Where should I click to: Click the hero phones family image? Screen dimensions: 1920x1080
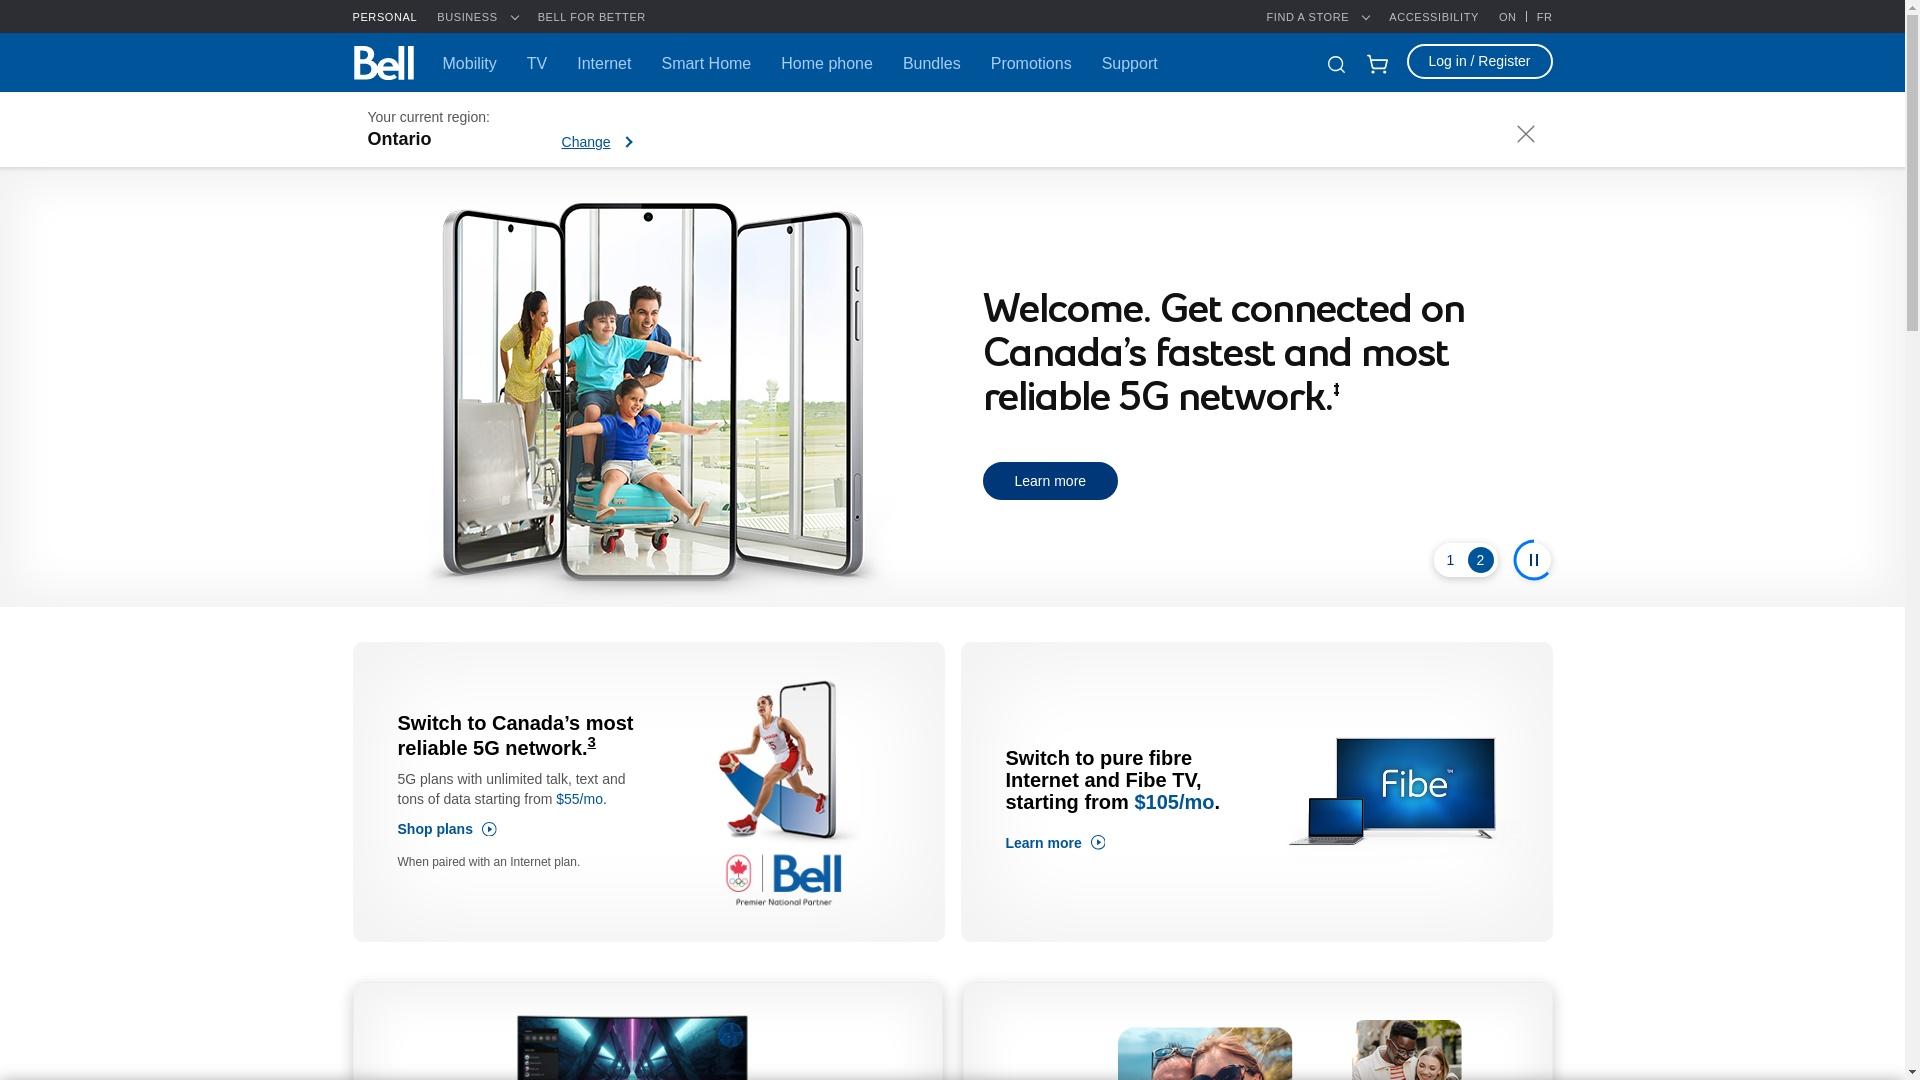click(653, 392)
